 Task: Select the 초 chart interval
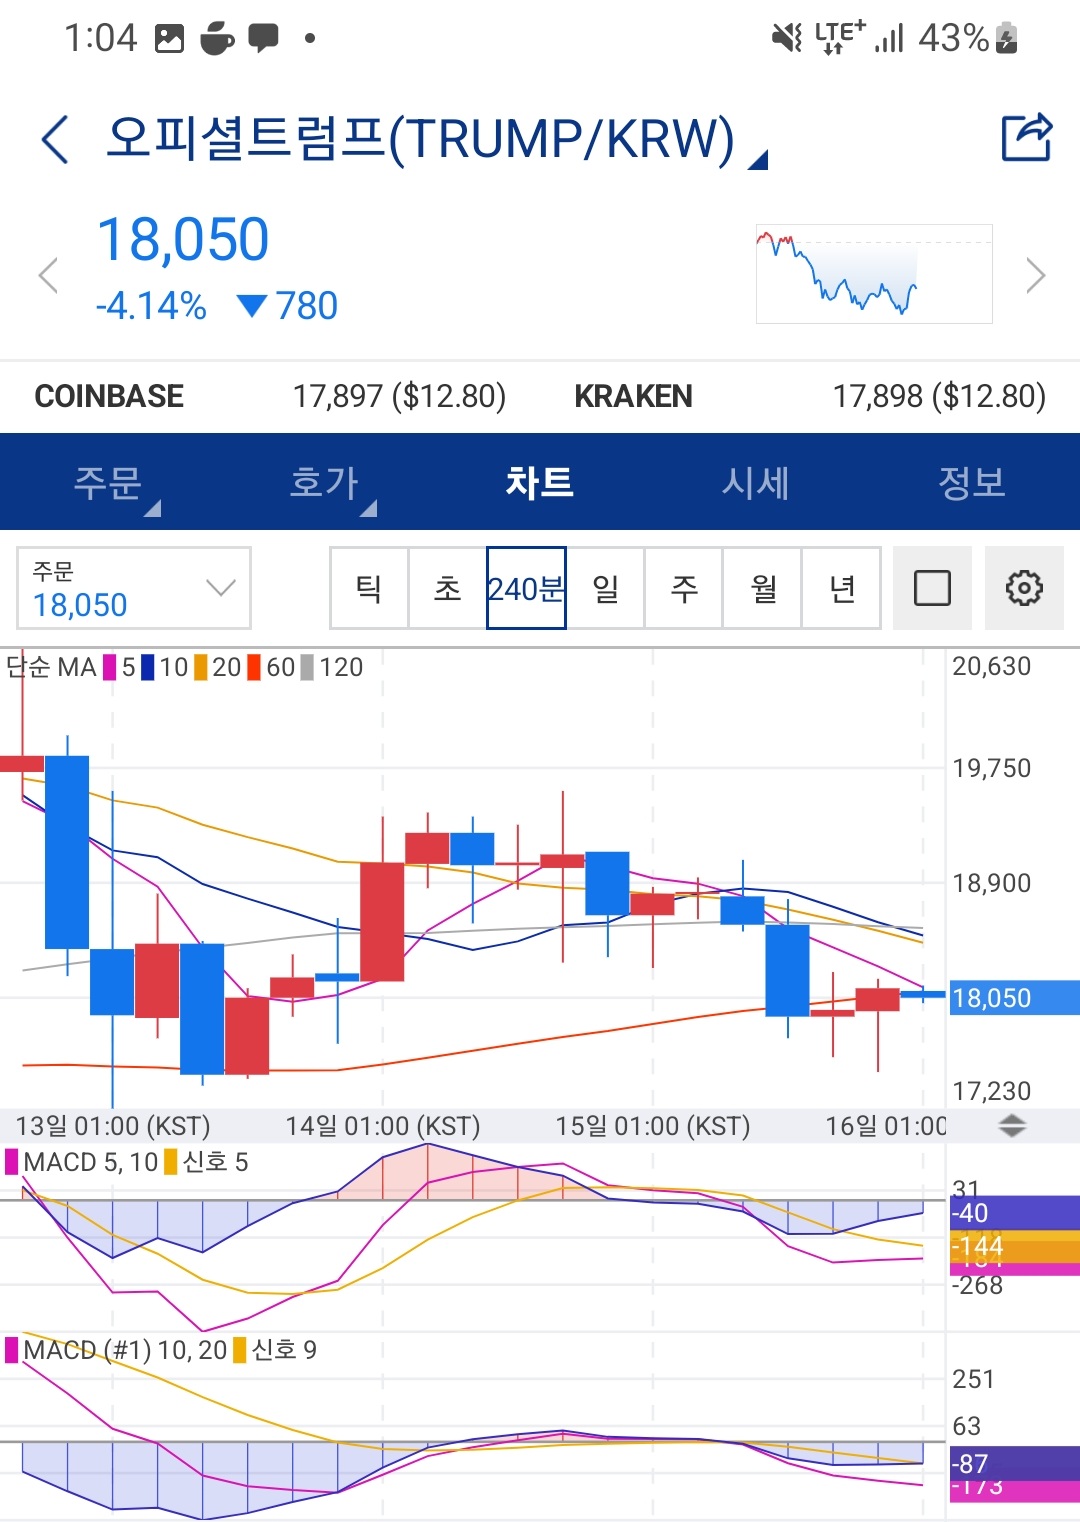pyautogui.click(x=448, y=588)
